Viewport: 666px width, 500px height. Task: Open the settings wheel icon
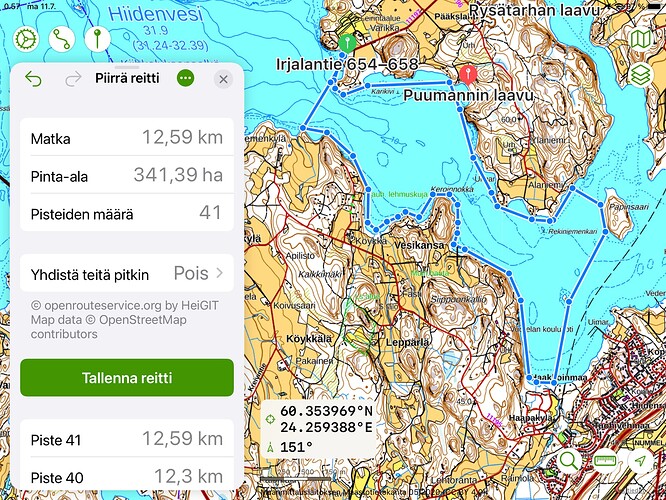(26, 39)
